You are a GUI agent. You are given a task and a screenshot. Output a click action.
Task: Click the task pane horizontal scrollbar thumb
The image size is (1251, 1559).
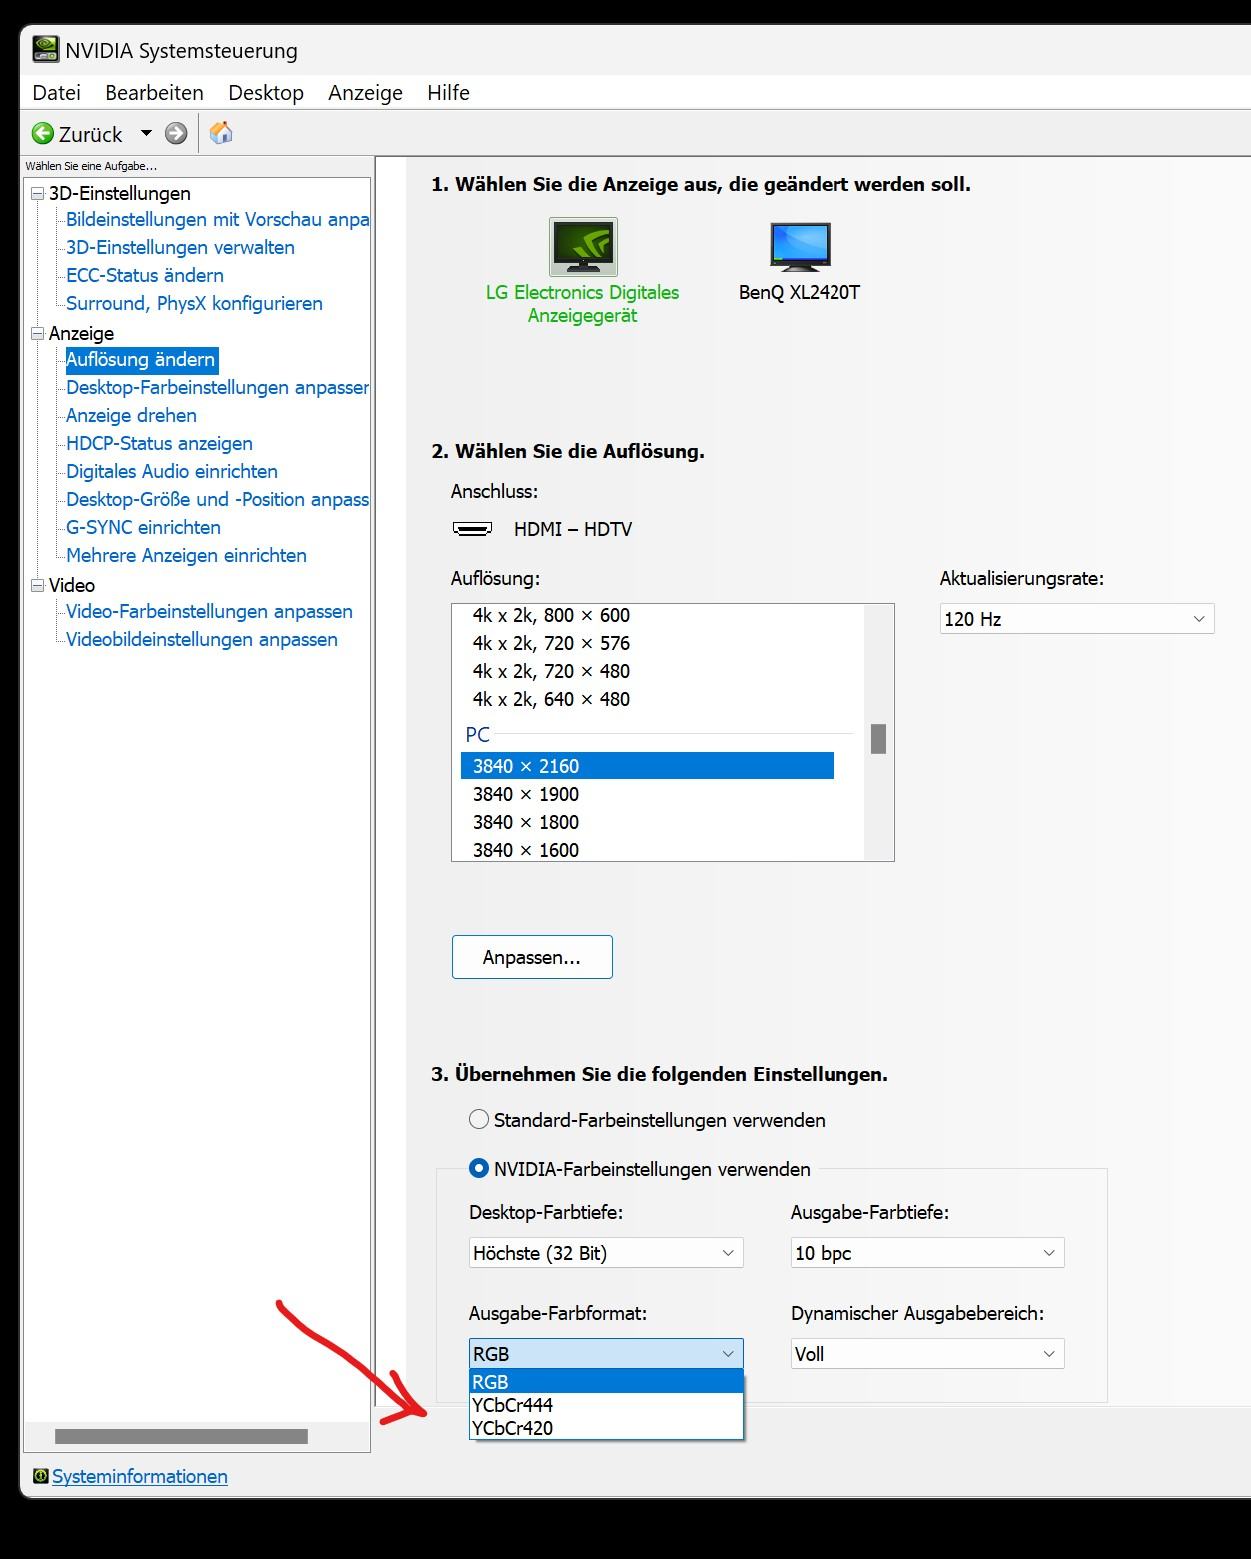(x=181, y=1437)
